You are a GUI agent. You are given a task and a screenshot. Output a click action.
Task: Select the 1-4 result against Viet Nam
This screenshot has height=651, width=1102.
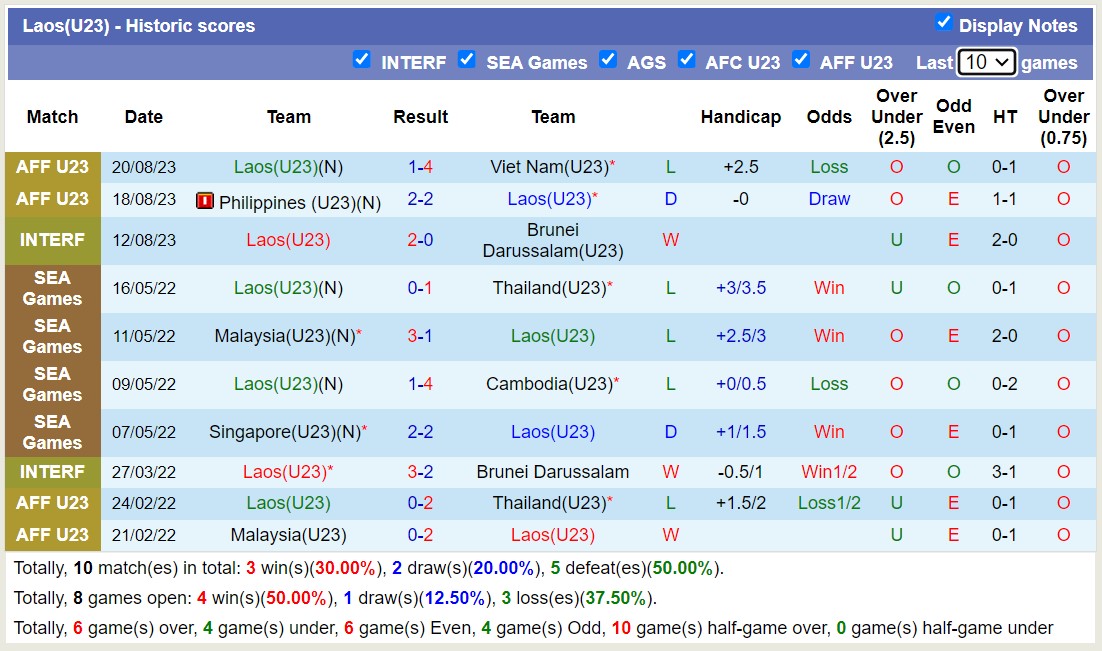point(420,167)
